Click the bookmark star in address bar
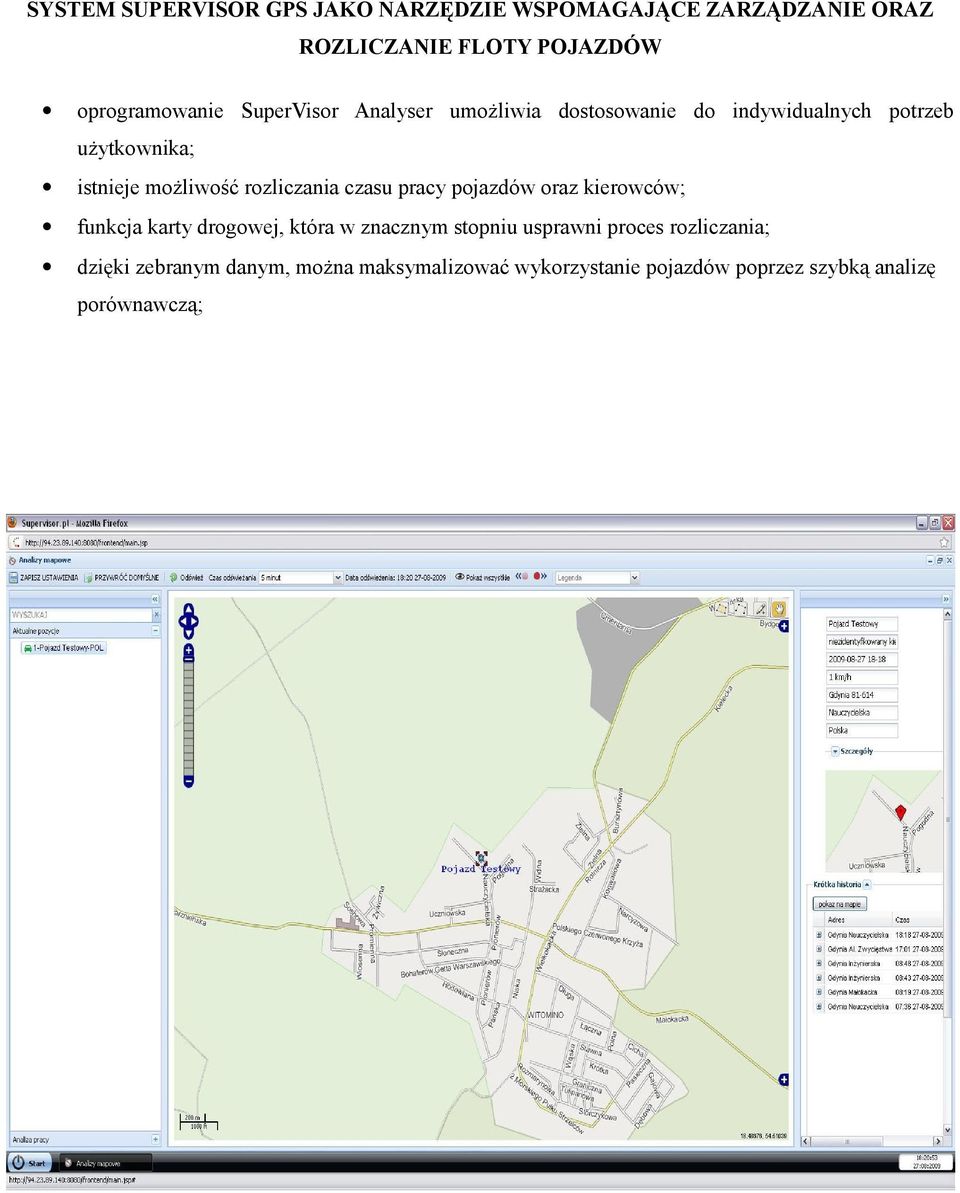960x1193 pixels. tap(944, 542)
